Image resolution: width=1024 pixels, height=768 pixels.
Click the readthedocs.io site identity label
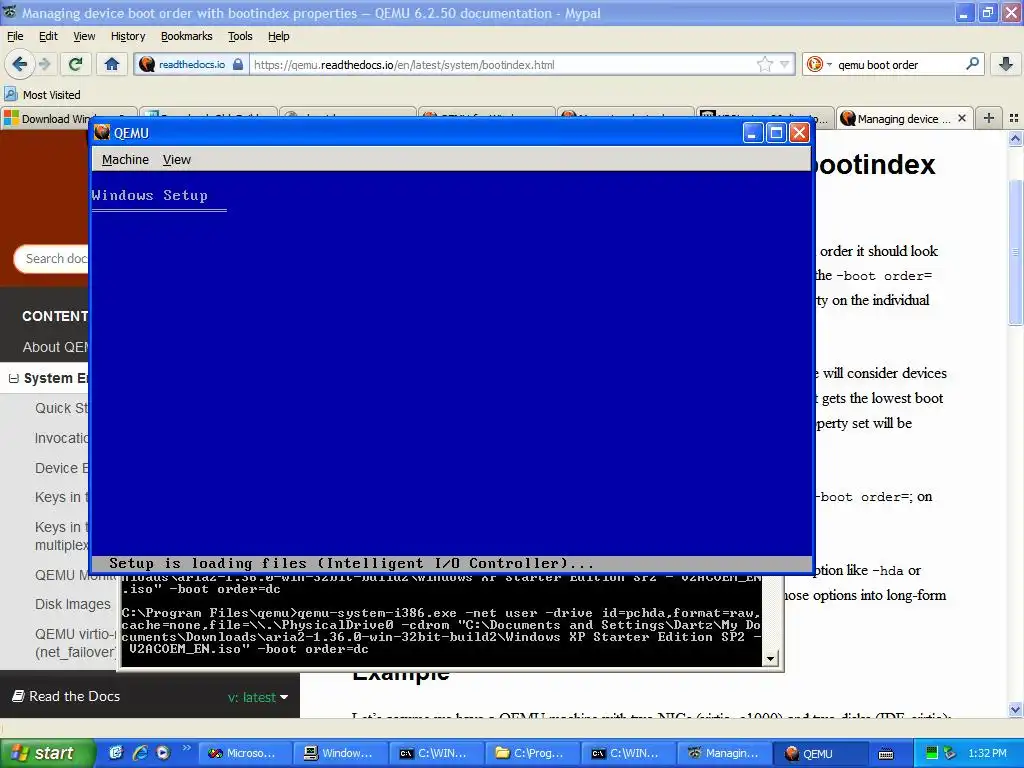coord(191,64)
